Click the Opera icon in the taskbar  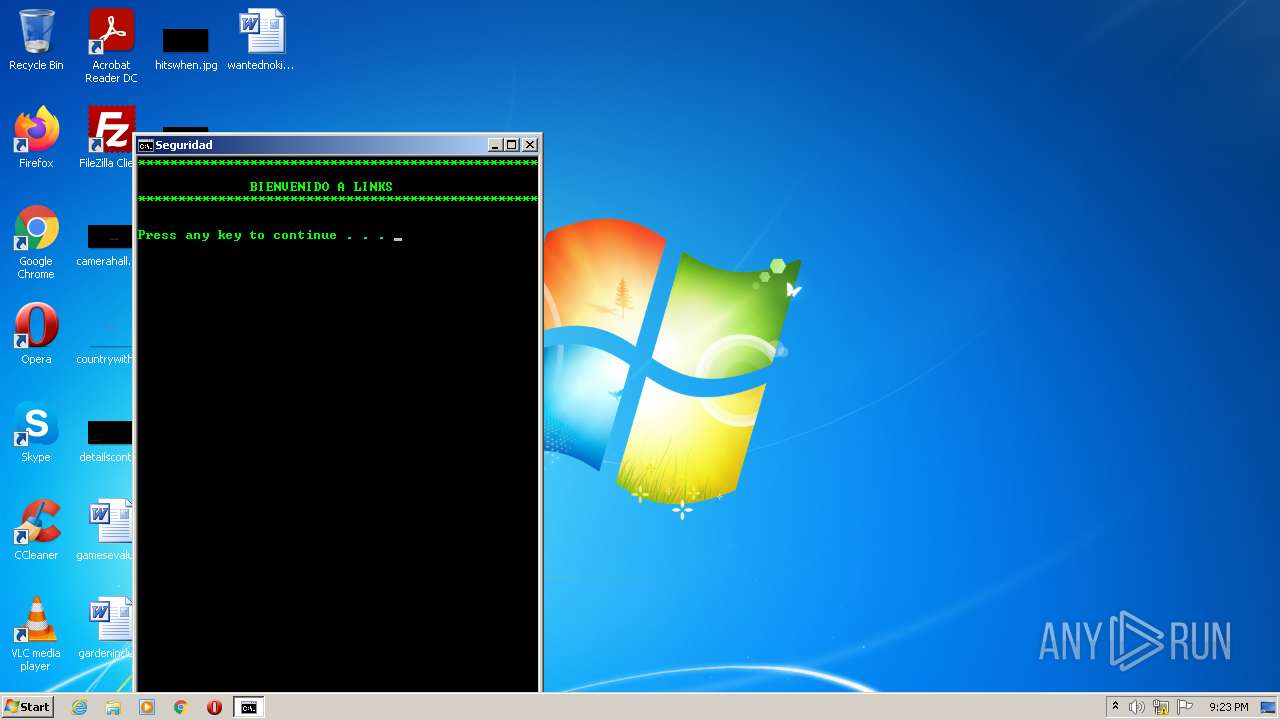point(214,707)
